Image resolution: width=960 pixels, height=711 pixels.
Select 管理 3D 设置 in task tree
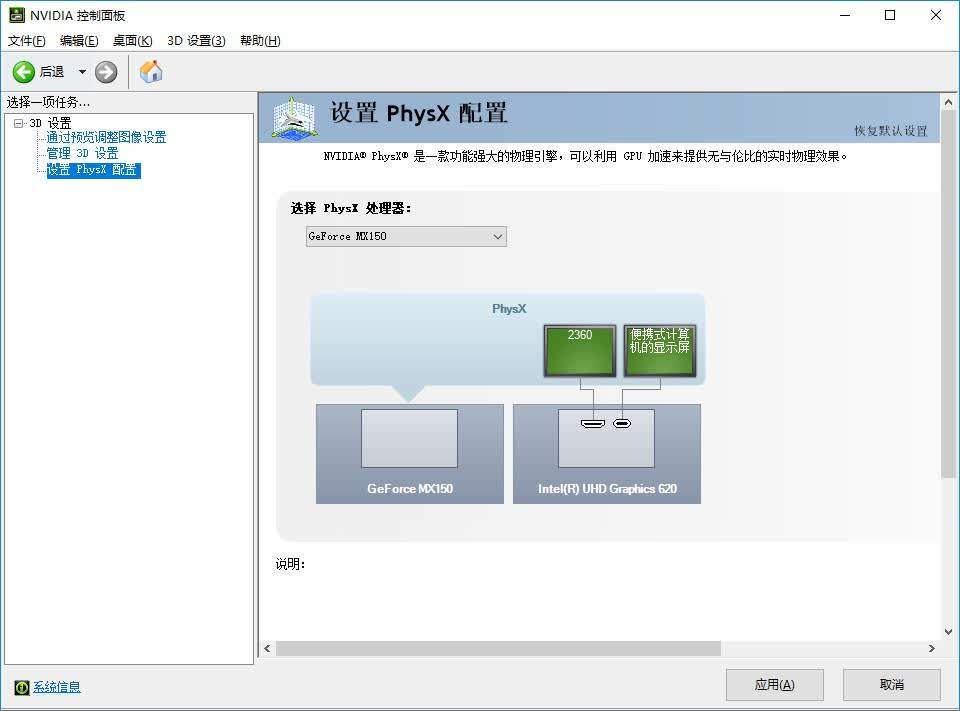[82, 153]
